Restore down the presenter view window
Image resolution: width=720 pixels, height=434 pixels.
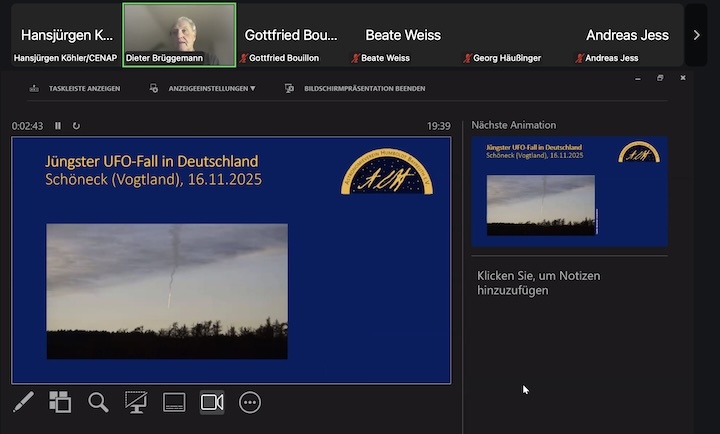point(660,78)
